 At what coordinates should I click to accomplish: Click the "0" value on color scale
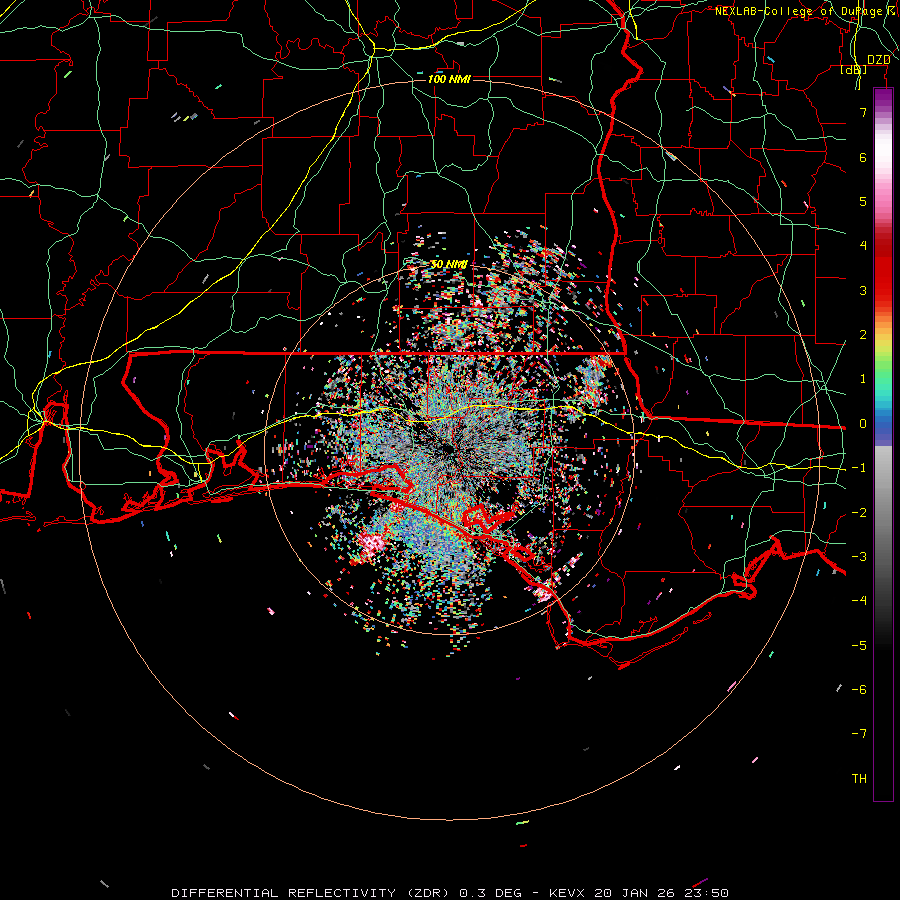(863, 424)
